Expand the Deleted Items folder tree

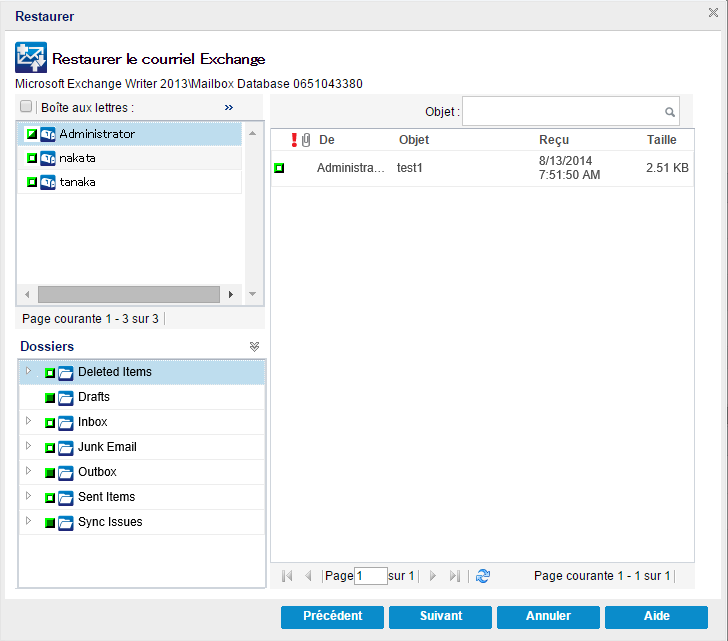pyautogui.click(x=28, y=372)
